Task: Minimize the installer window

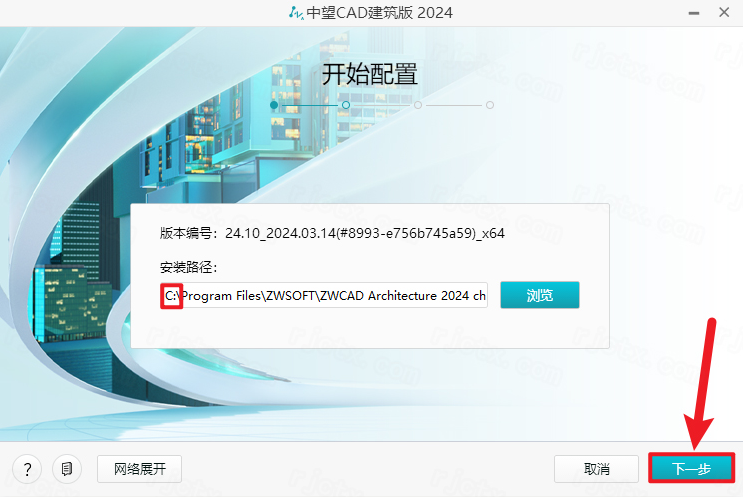Action: (x=690, y=13)
